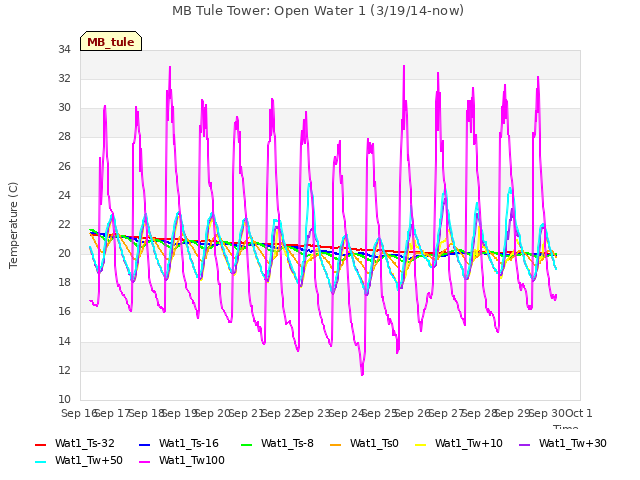Select the Wat1_Tw+50 legend label
640x480 pixels.
89,460
